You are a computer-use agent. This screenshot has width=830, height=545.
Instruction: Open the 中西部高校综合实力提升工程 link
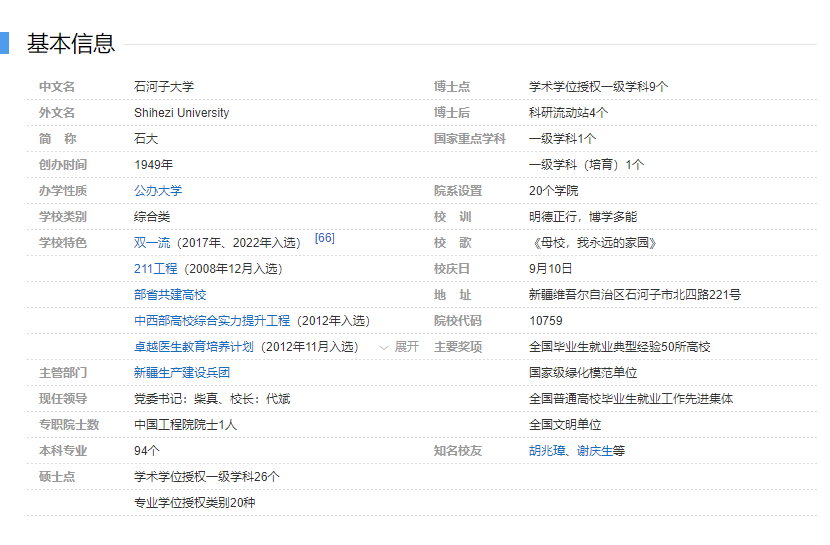tap(212, 321)
